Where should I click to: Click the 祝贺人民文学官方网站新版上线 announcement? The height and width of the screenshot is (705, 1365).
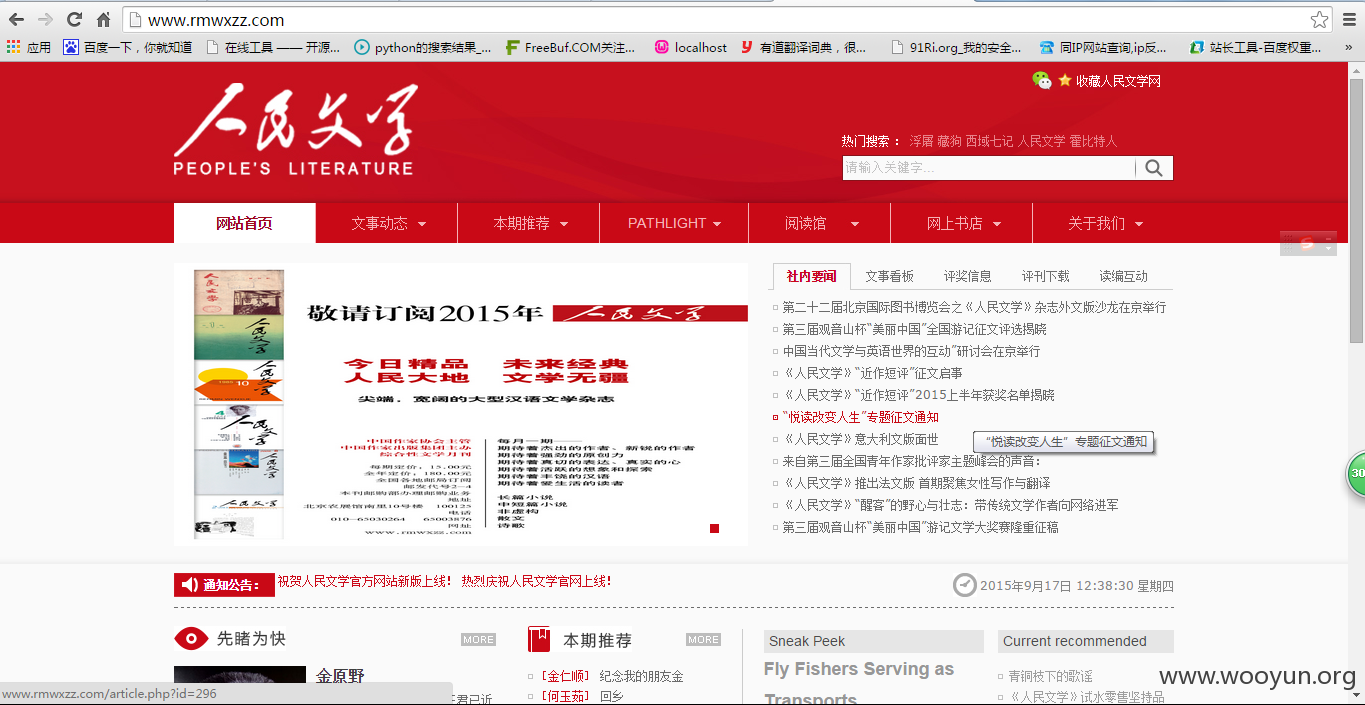tap(364, 581)
